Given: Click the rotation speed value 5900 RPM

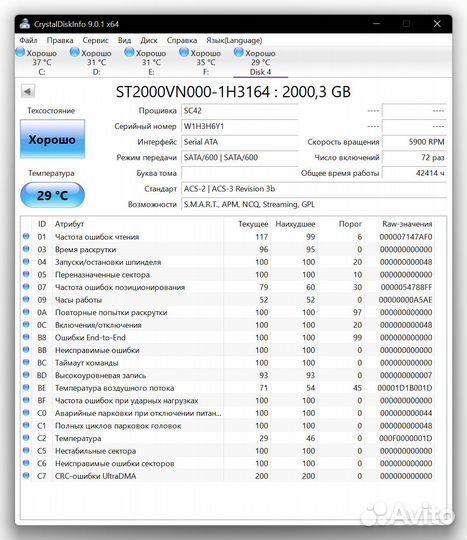Looking at the screenshot, I should coord(415,142).
